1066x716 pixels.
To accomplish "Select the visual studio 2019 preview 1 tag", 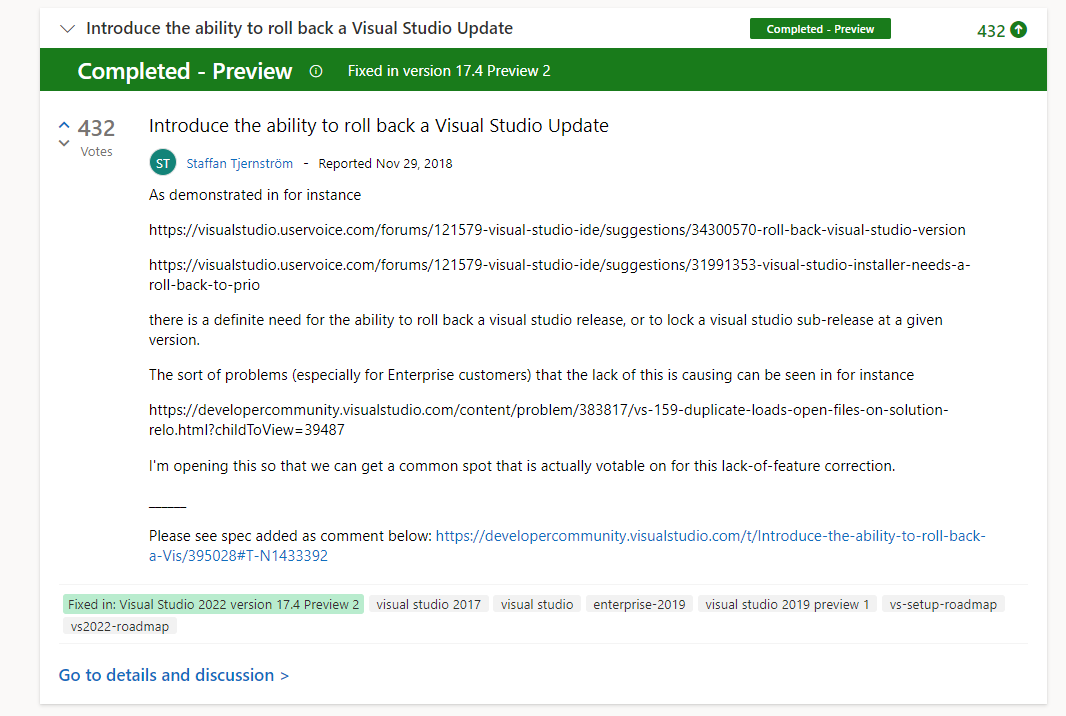I will (x=787, y=604).
